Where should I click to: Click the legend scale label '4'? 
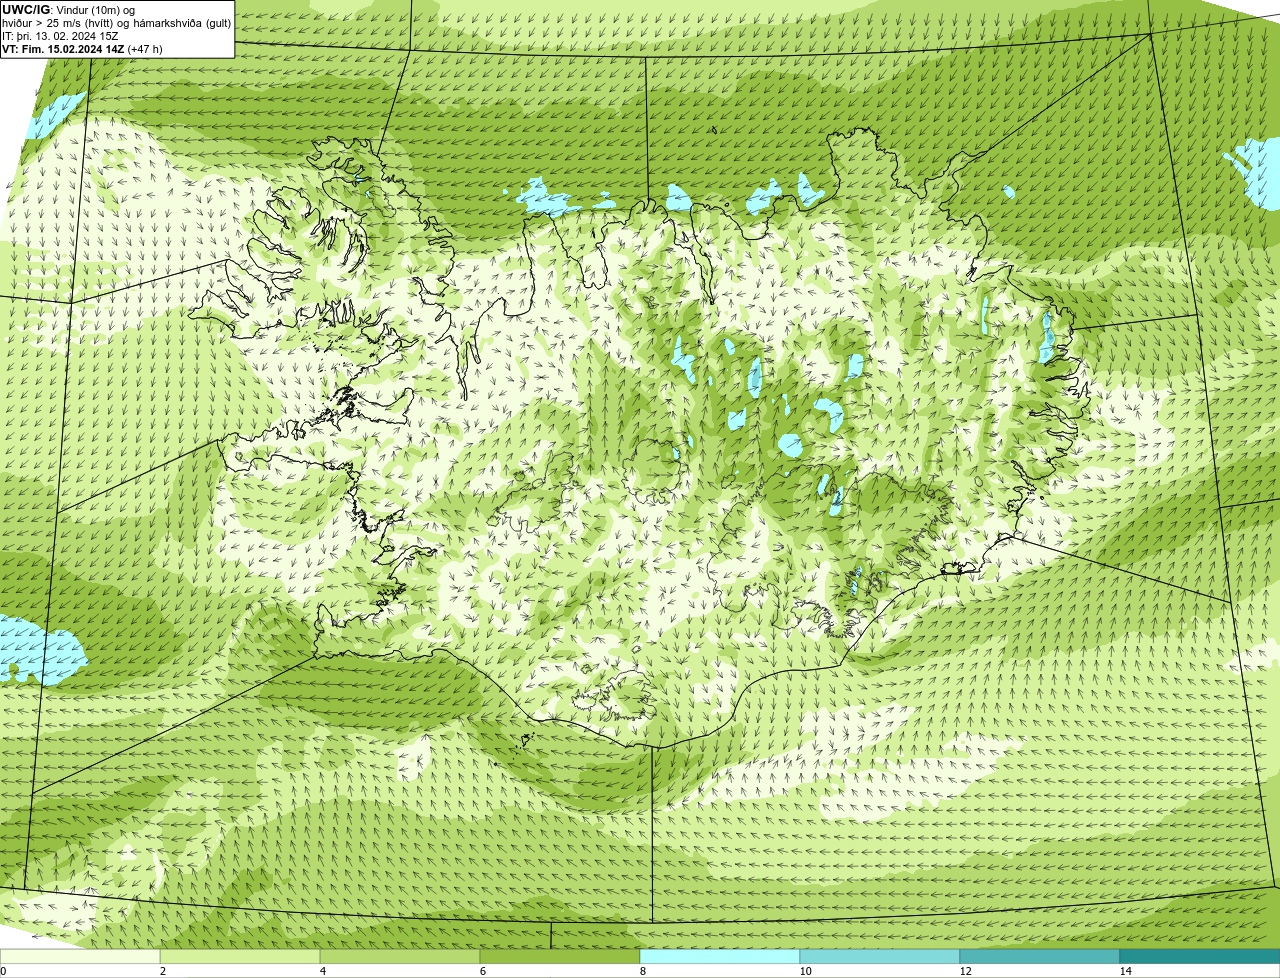[x=322, y=971]
